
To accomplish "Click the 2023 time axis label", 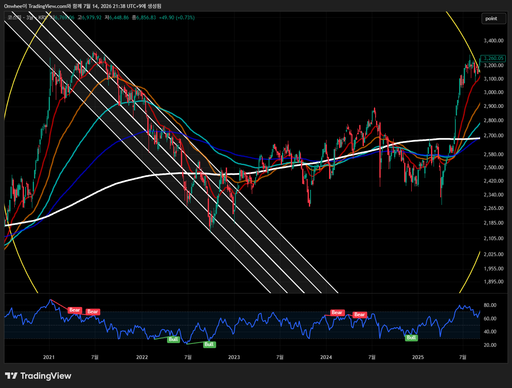I will [234, 357].
